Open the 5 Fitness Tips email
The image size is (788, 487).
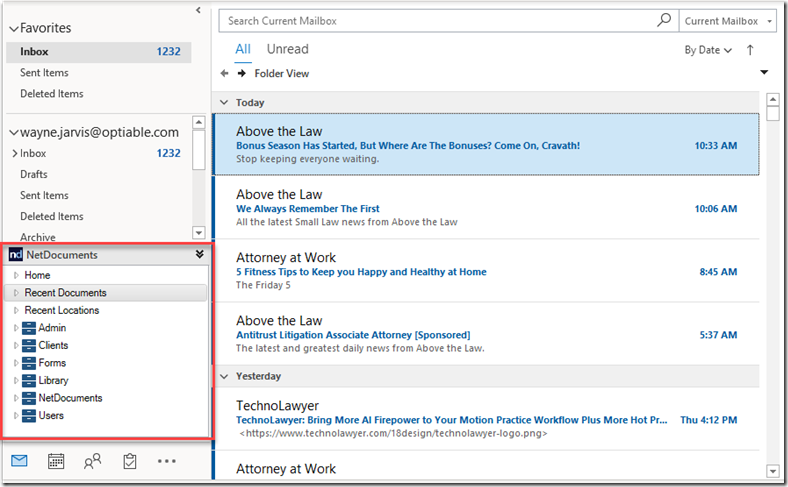(x=486, y=271)
